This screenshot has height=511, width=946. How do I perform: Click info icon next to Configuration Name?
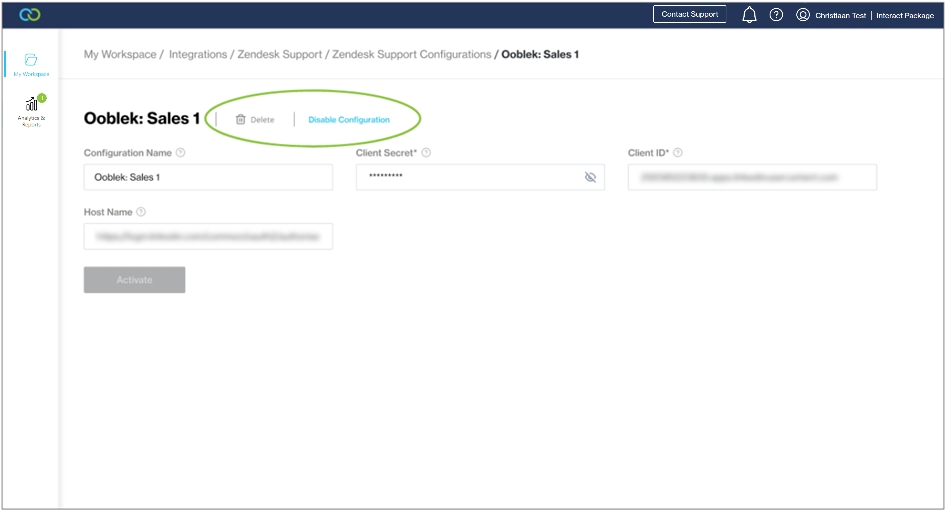[x=180, y=153]
